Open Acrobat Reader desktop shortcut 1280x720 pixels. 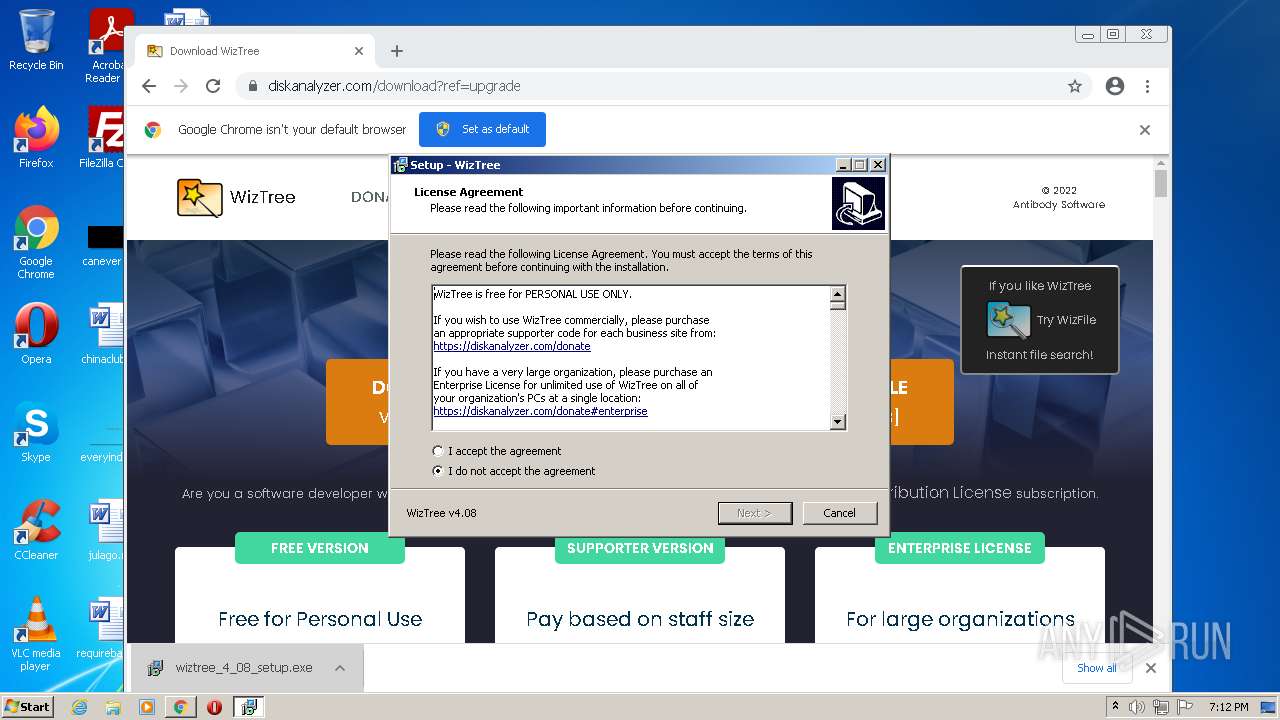(107, 46)
